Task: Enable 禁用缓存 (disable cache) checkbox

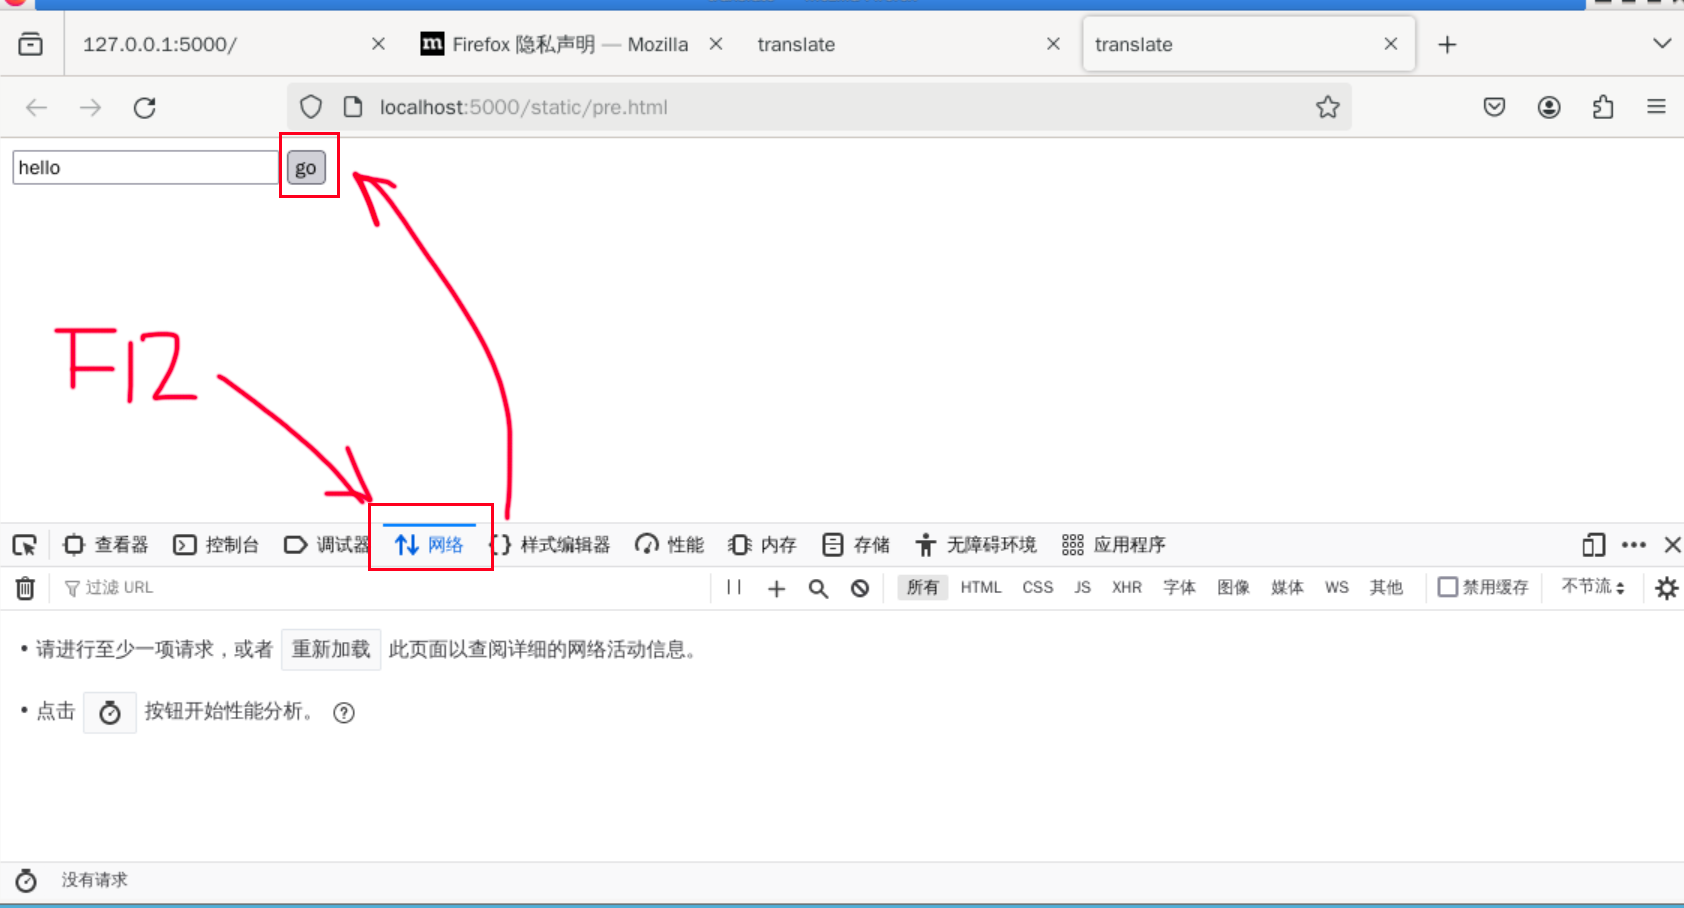Action: [x=1448, y=587]
